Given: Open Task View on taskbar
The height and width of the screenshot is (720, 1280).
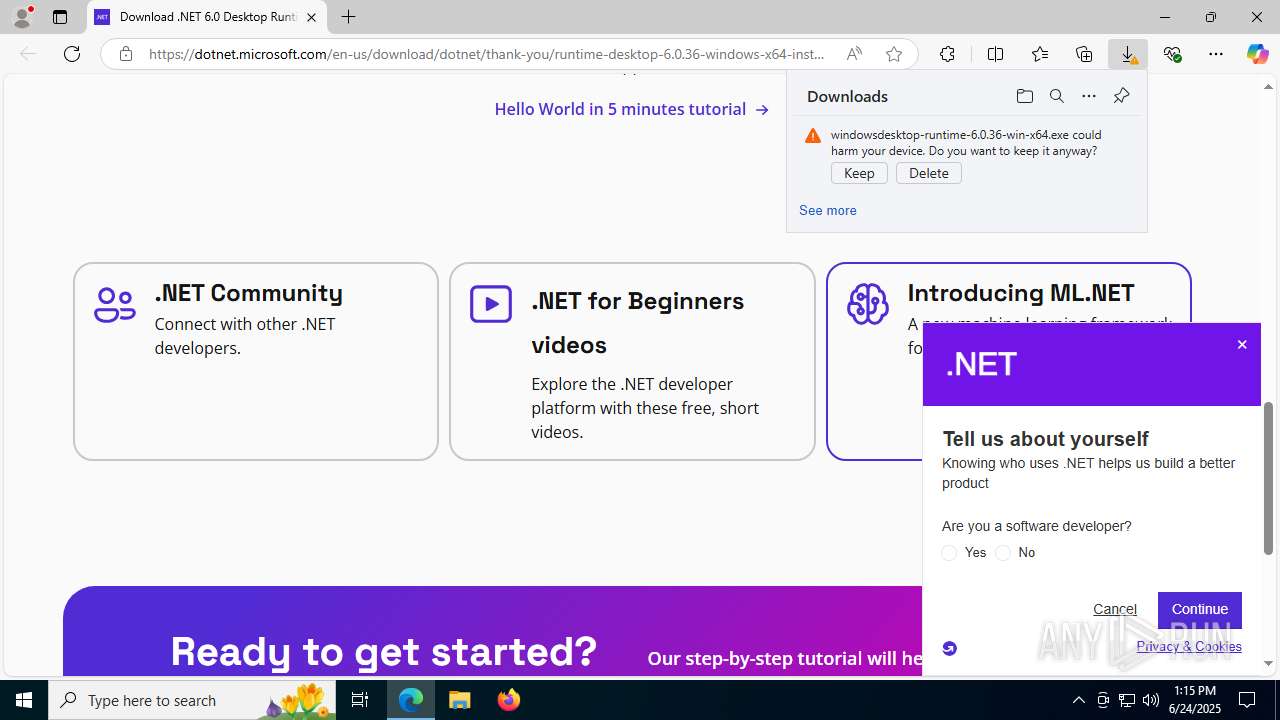Looking at the screenshot, I should pyautogui.click(x=360, y=700).
